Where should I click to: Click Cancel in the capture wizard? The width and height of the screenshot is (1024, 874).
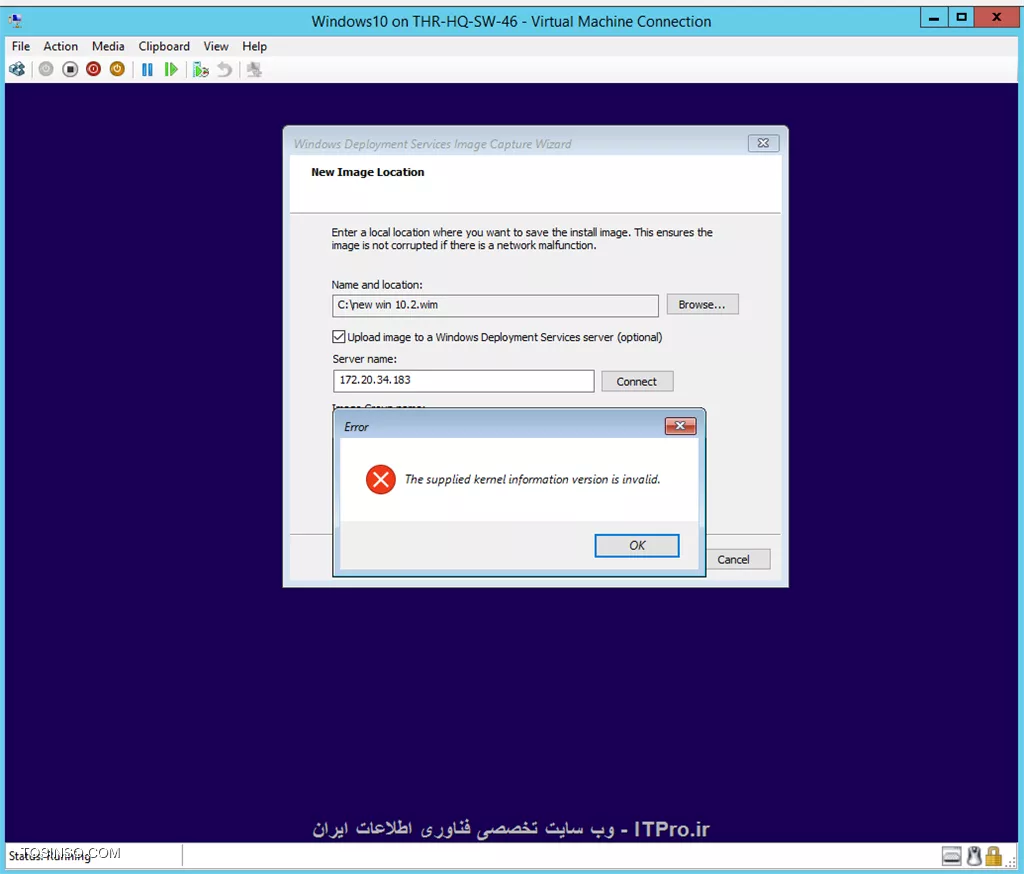pos(733,559)
